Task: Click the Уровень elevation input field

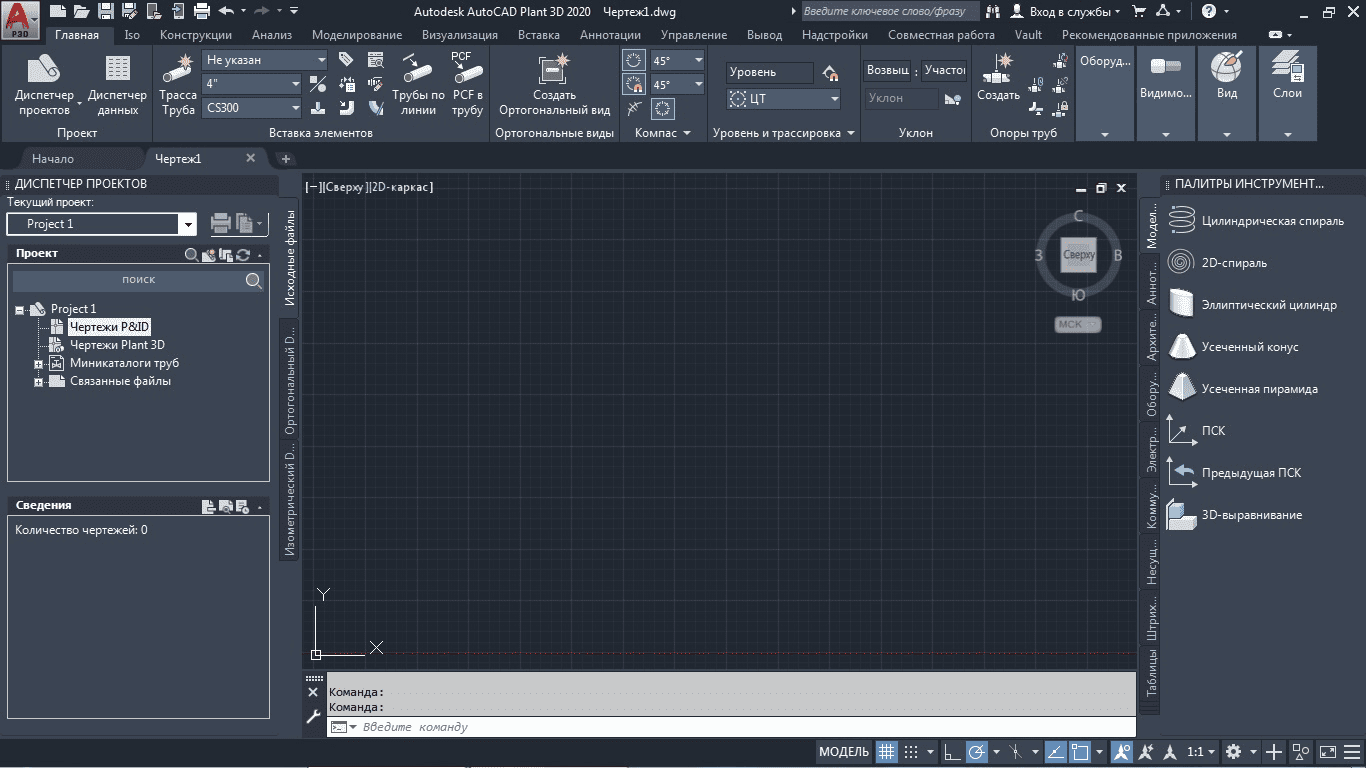Action: (770, 72)
